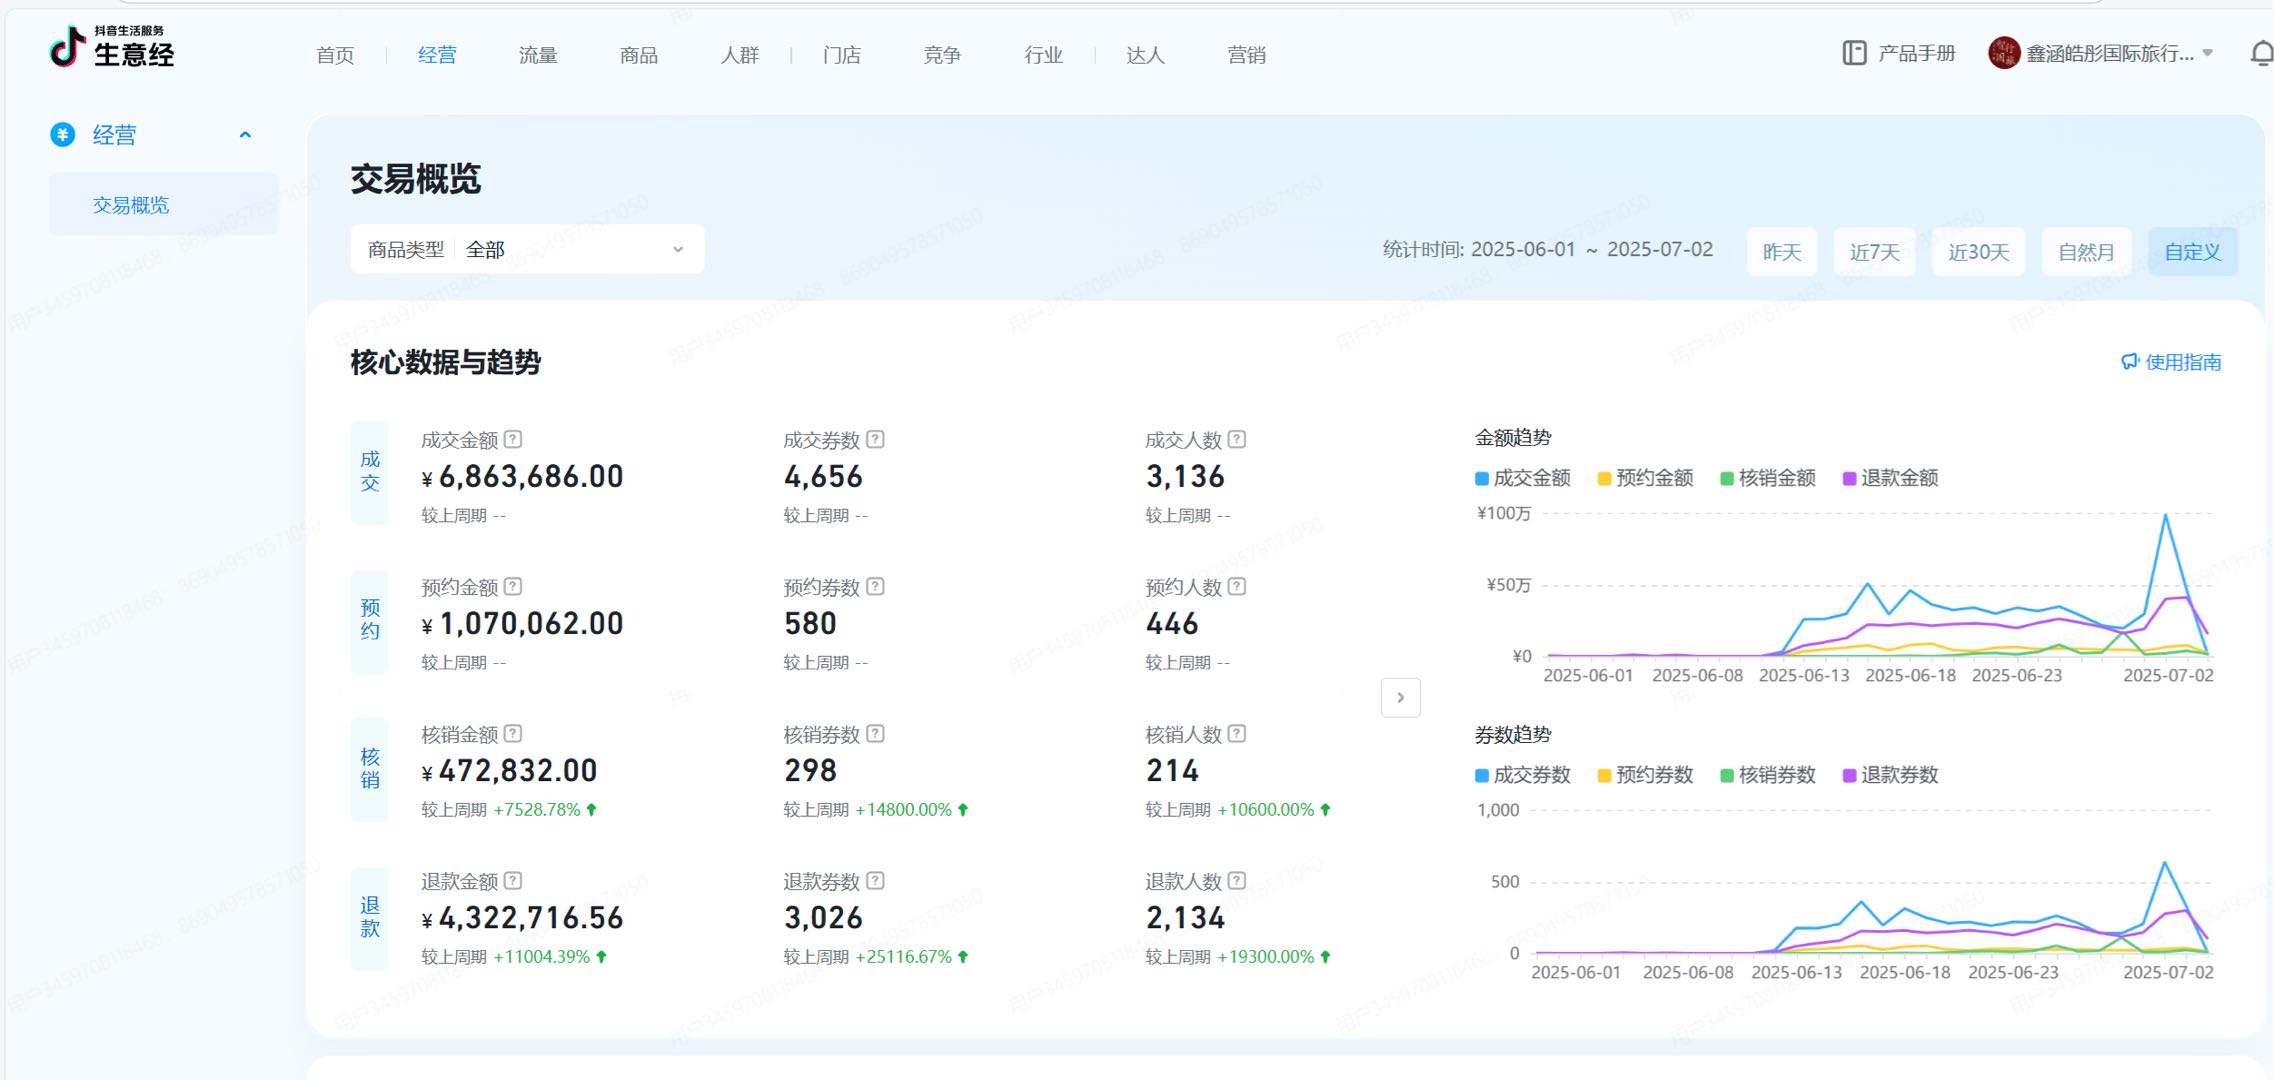Click the 成交金额 value ¥6,863,686.00
Viewport: 2274px width, 1080px height.
(x=522, y=477)
